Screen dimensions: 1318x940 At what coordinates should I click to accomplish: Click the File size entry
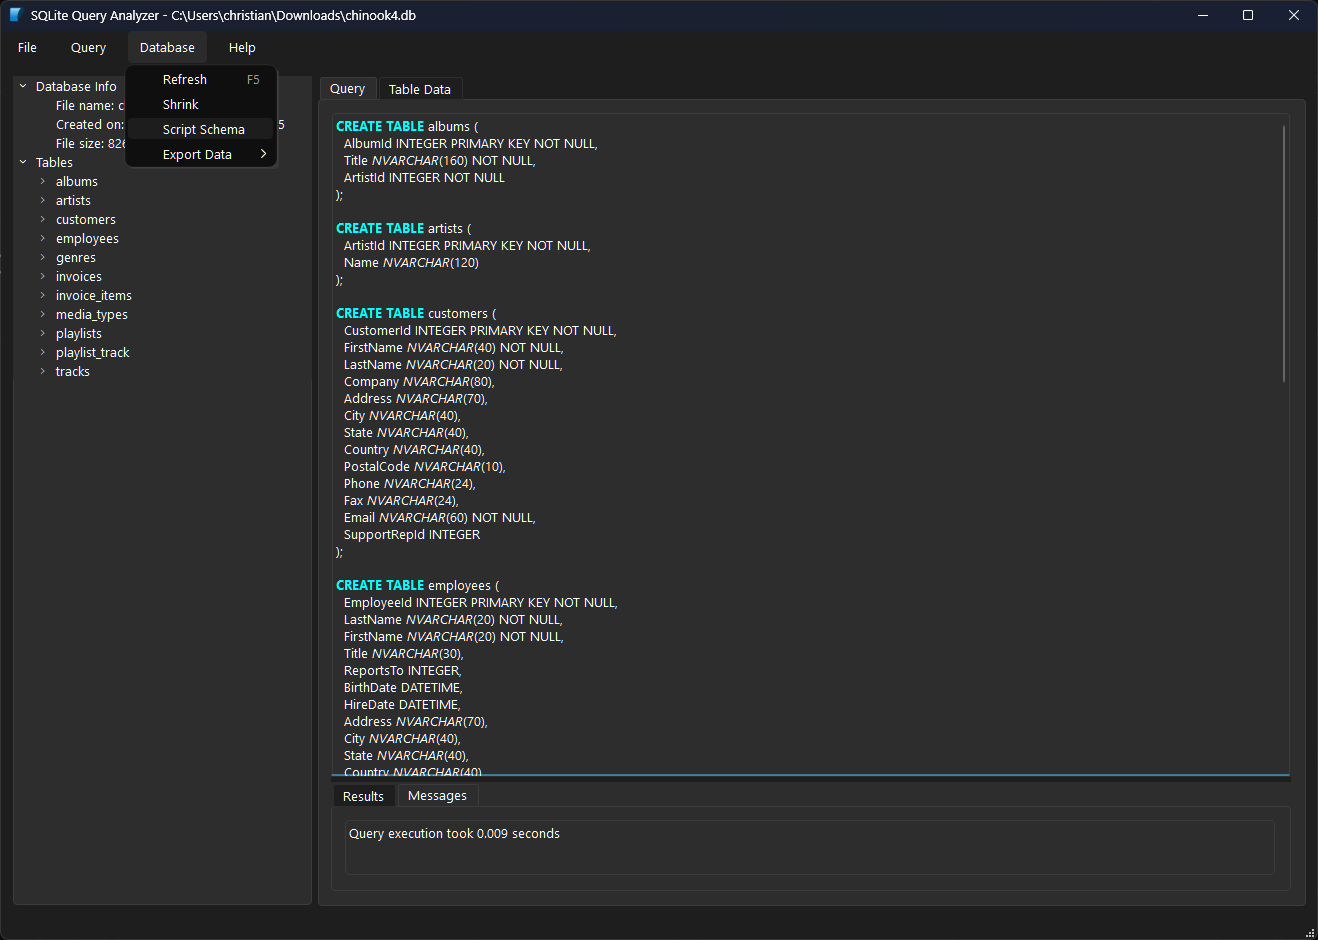(x=90, y=143)
